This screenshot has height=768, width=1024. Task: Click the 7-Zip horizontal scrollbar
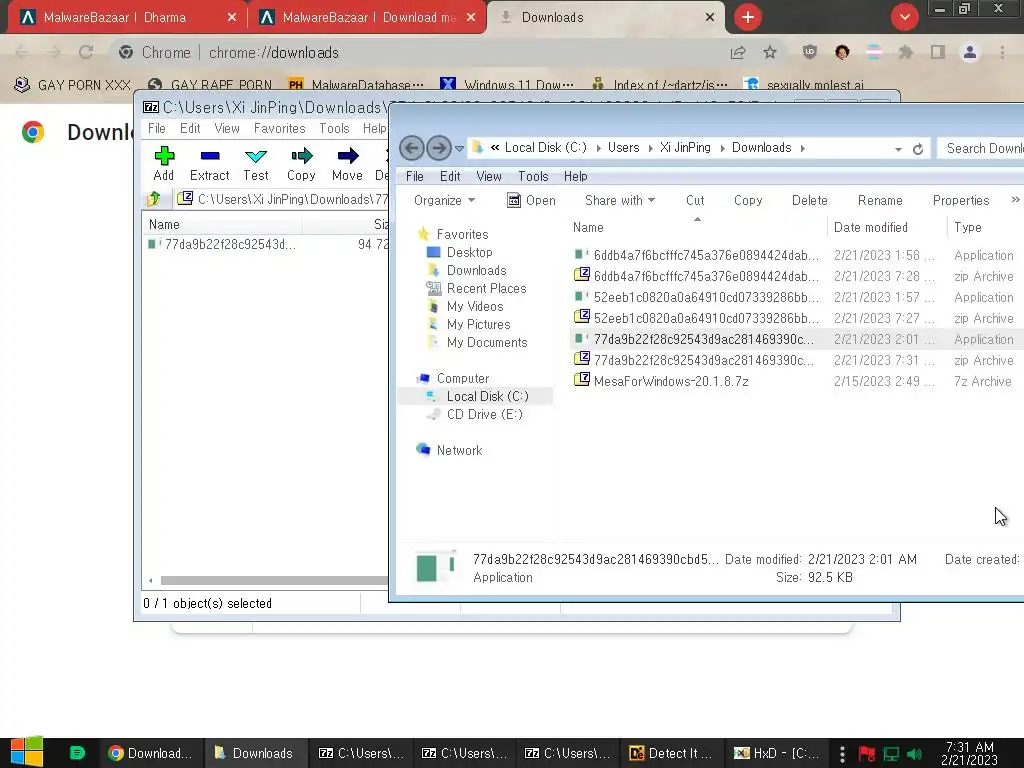274,581
